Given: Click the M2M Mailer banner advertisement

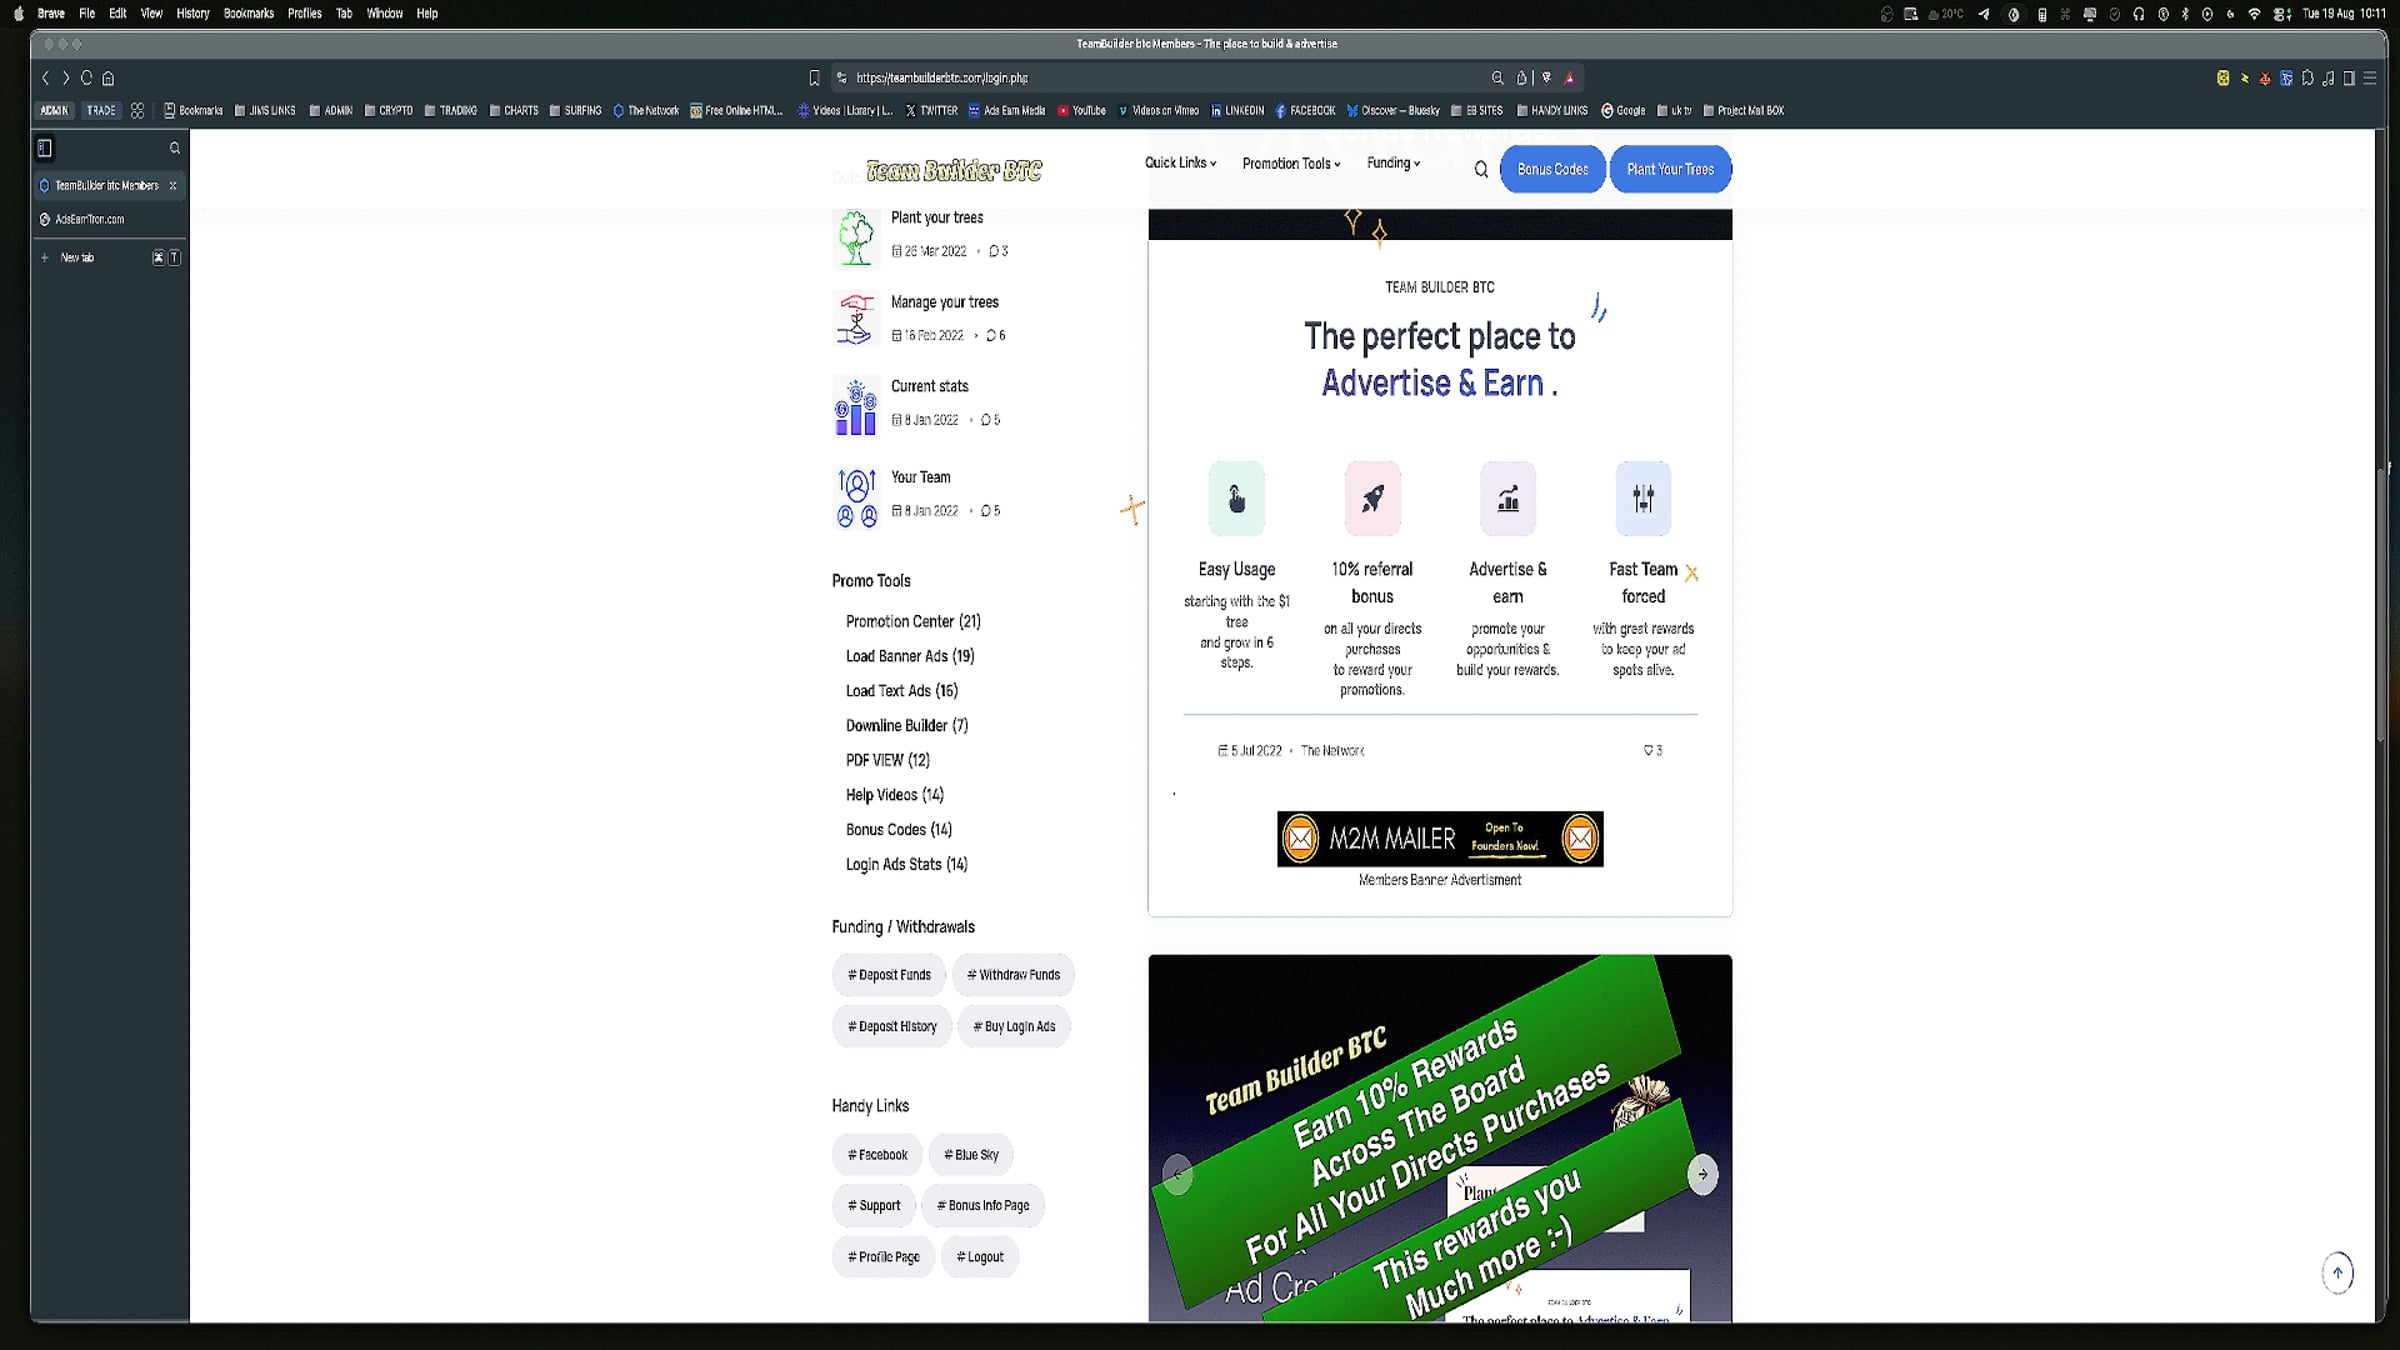Looking at the screenshot, I should pos(1440,839).
